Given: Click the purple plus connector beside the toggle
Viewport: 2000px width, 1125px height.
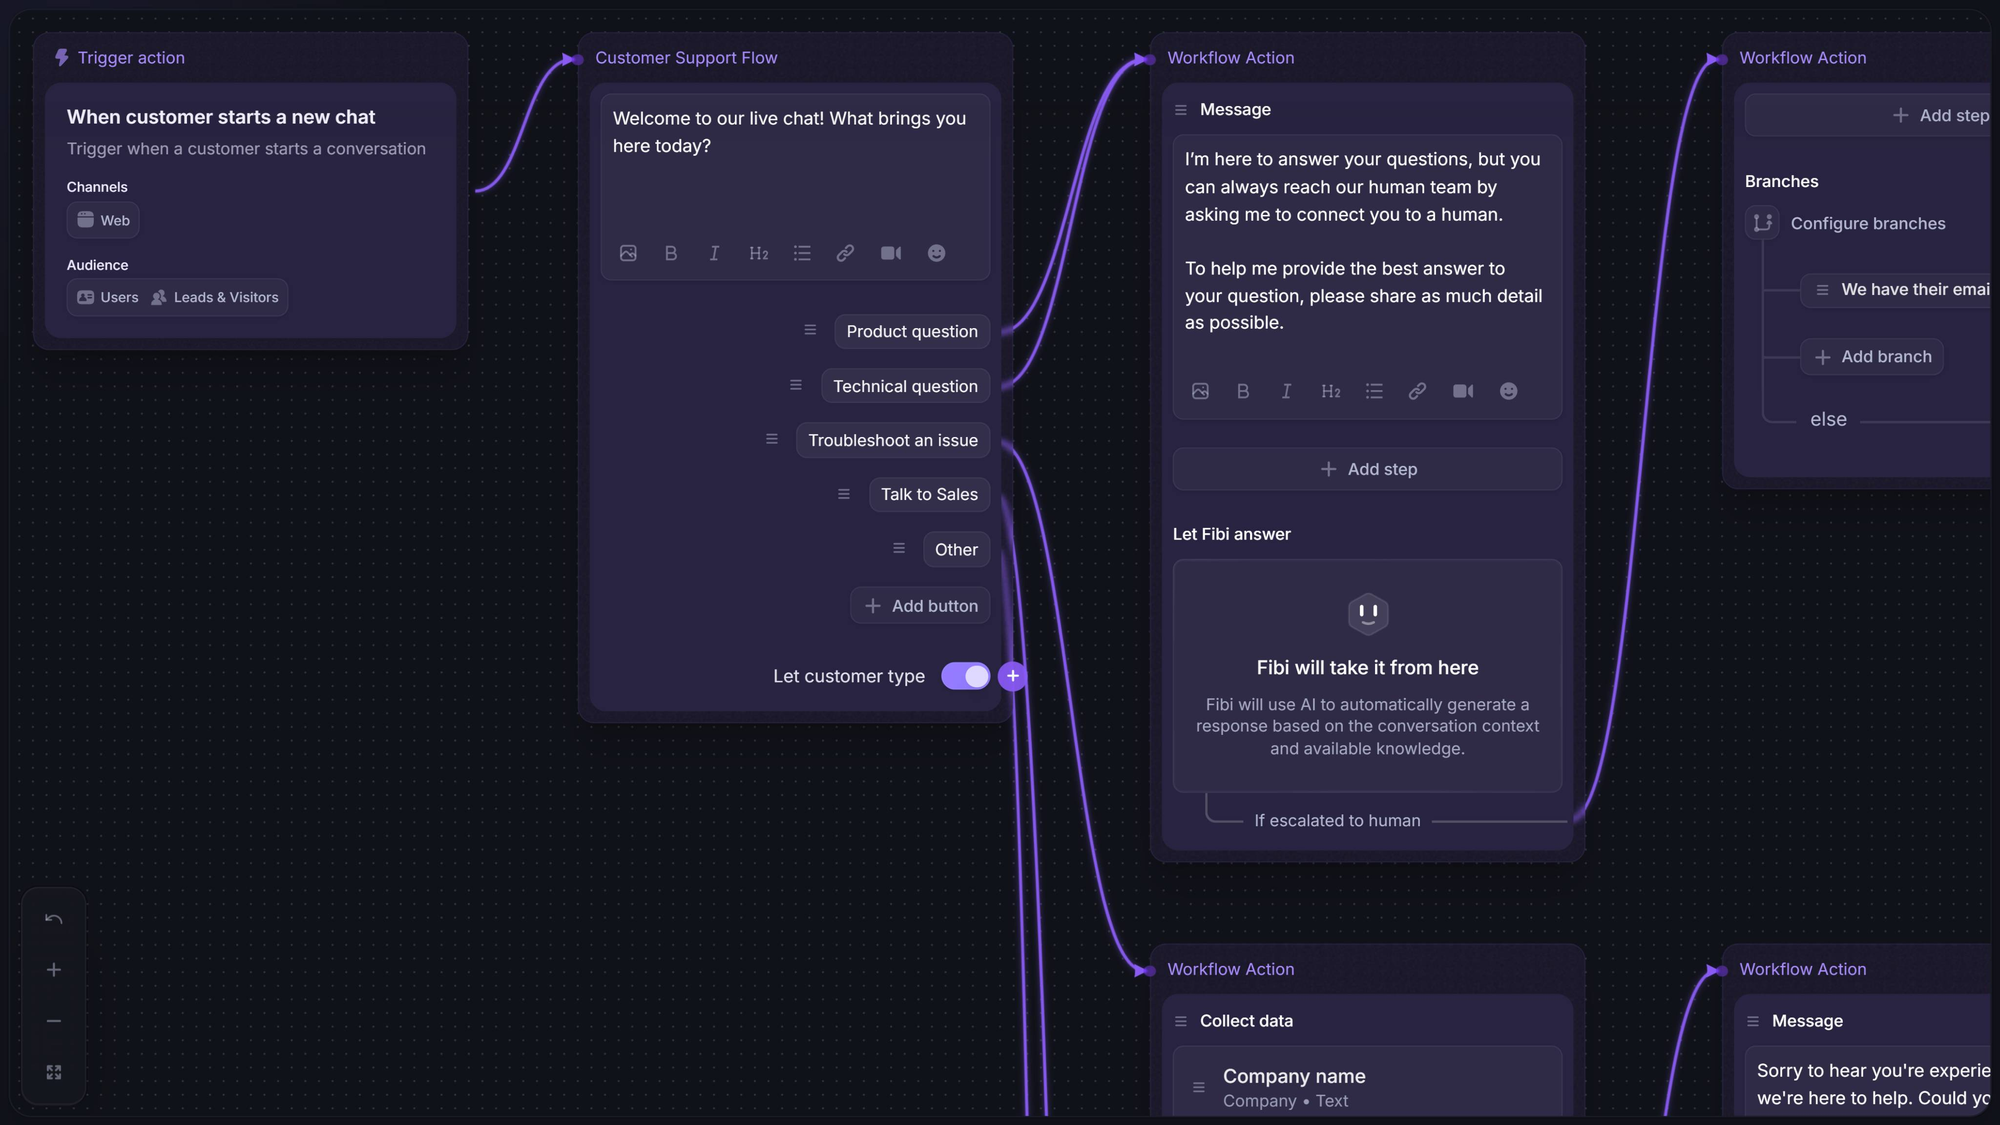Looking at the screenshot, I should tap(1012, 676).
